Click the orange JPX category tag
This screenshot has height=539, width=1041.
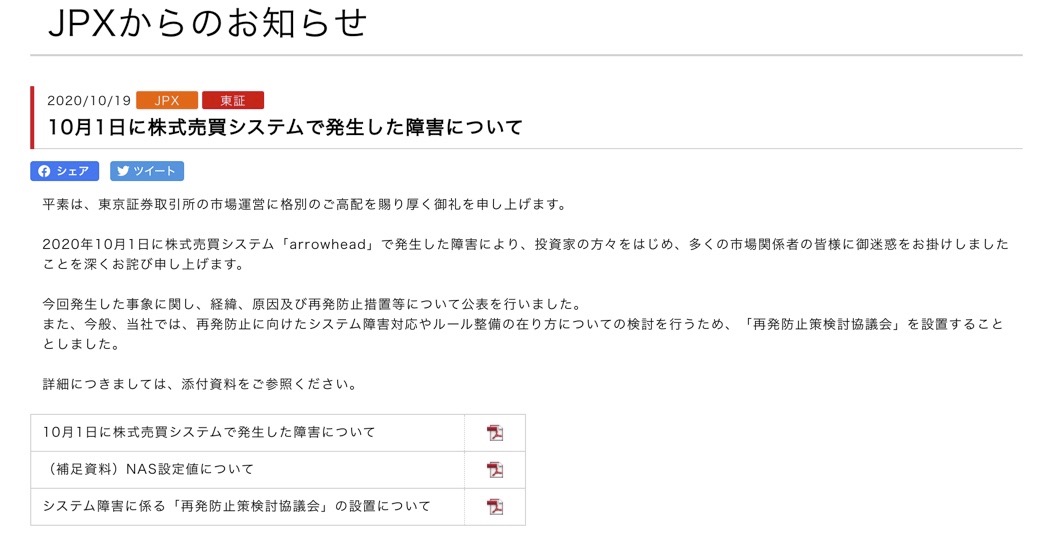(167, 100)
